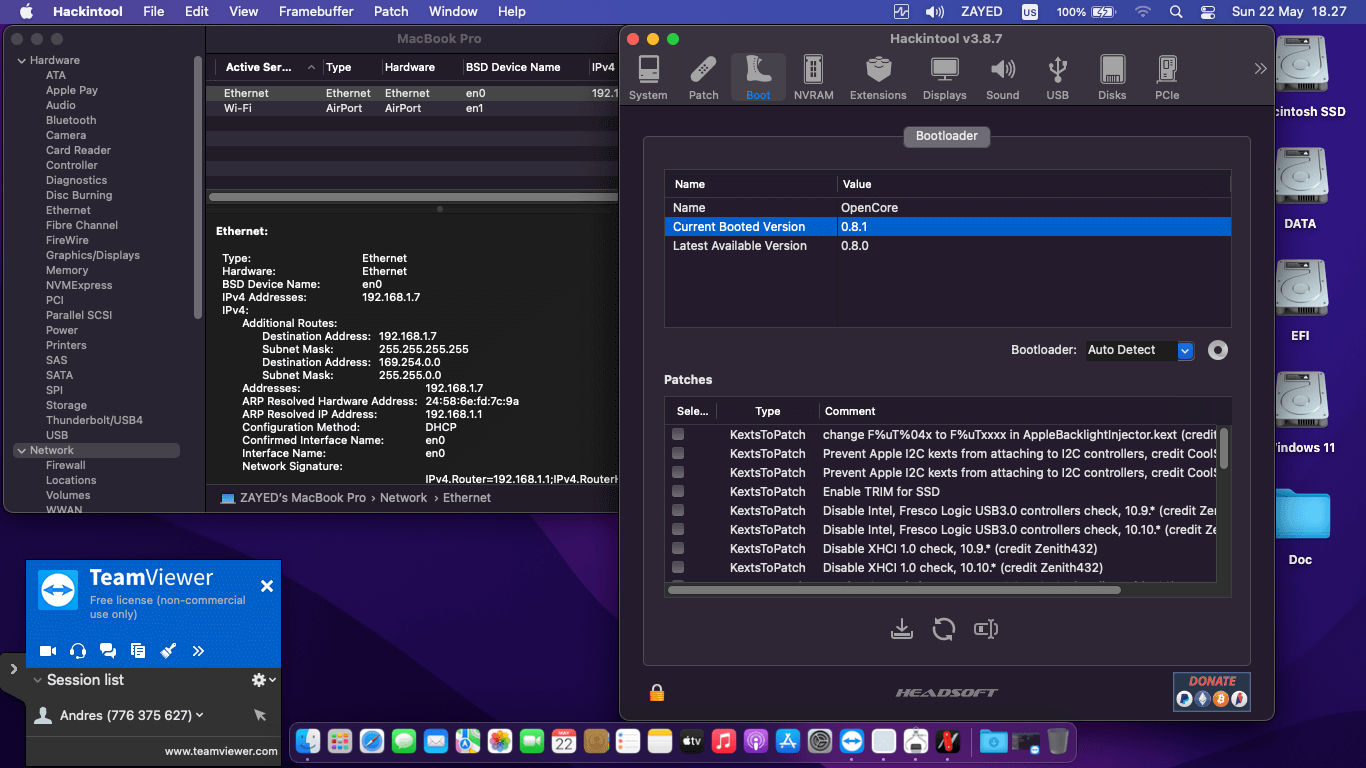
Task: Collapse the TeamViewer Session list
Action: 38,680
